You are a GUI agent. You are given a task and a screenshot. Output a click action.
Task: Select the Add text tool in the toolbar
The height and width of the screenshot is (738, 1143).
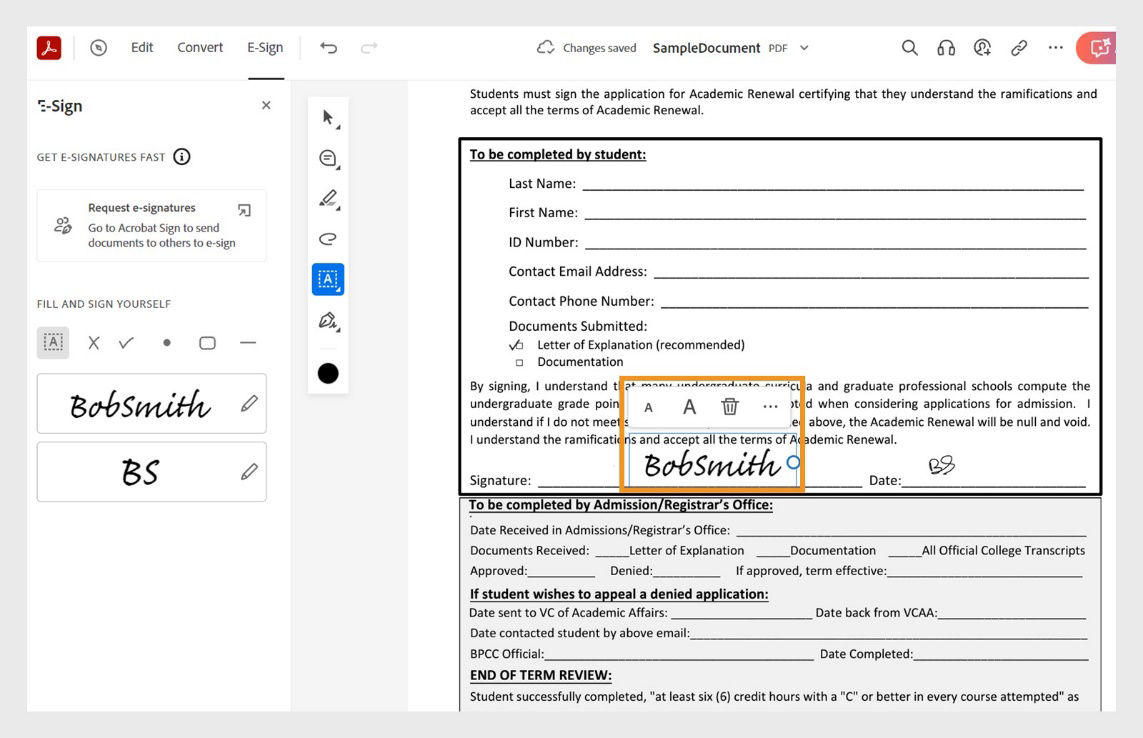pos(327,279)
